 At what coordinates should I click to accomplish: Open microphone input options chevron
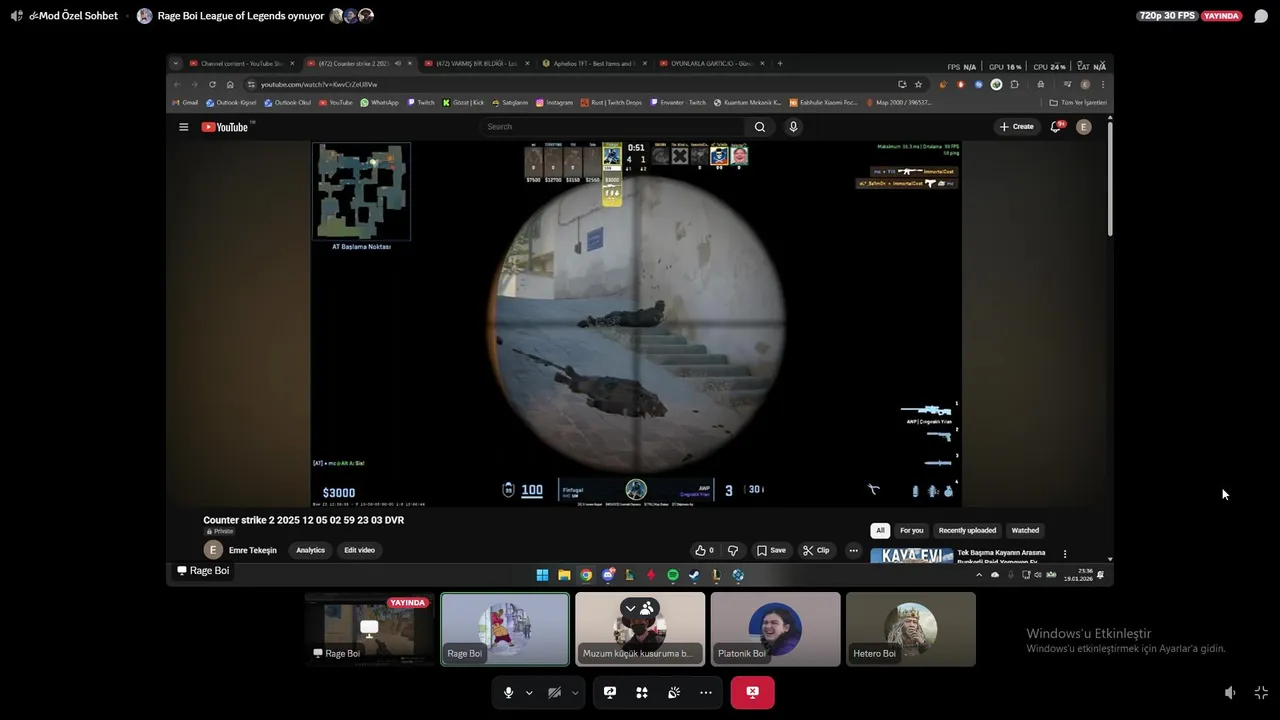click(529, 692)
